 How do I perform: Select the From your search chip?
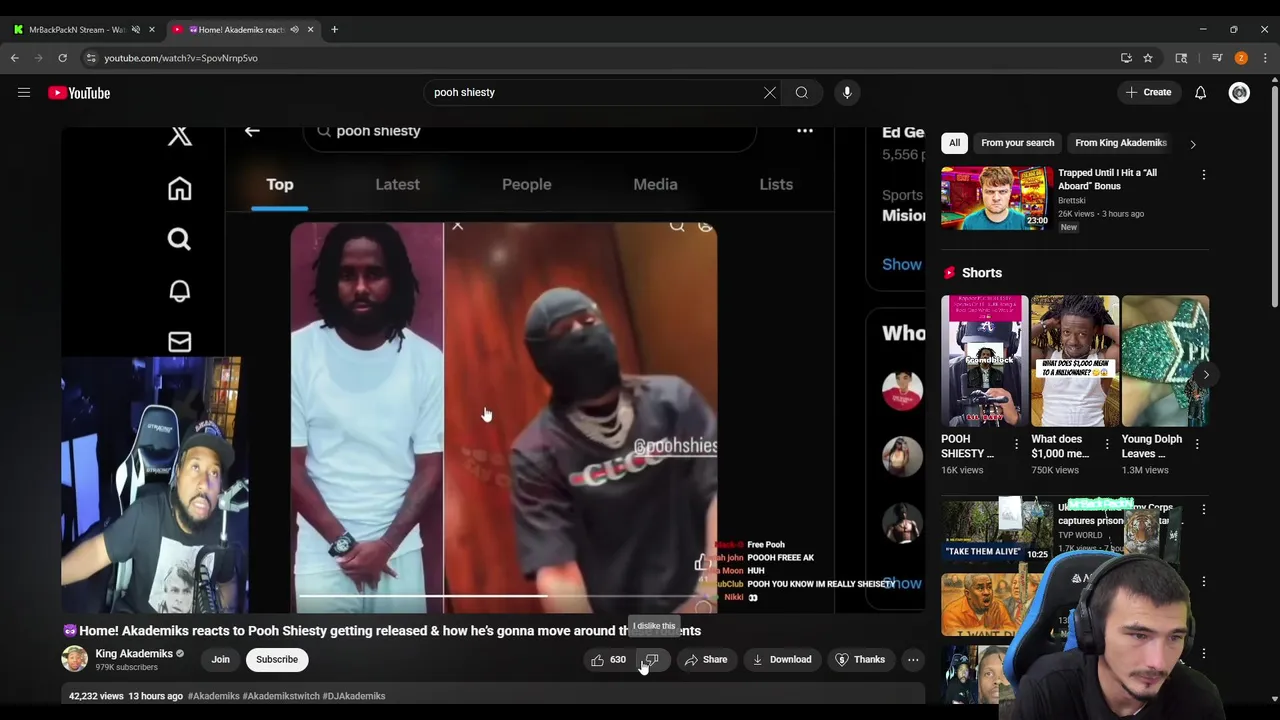click(x=1018, y=143)
